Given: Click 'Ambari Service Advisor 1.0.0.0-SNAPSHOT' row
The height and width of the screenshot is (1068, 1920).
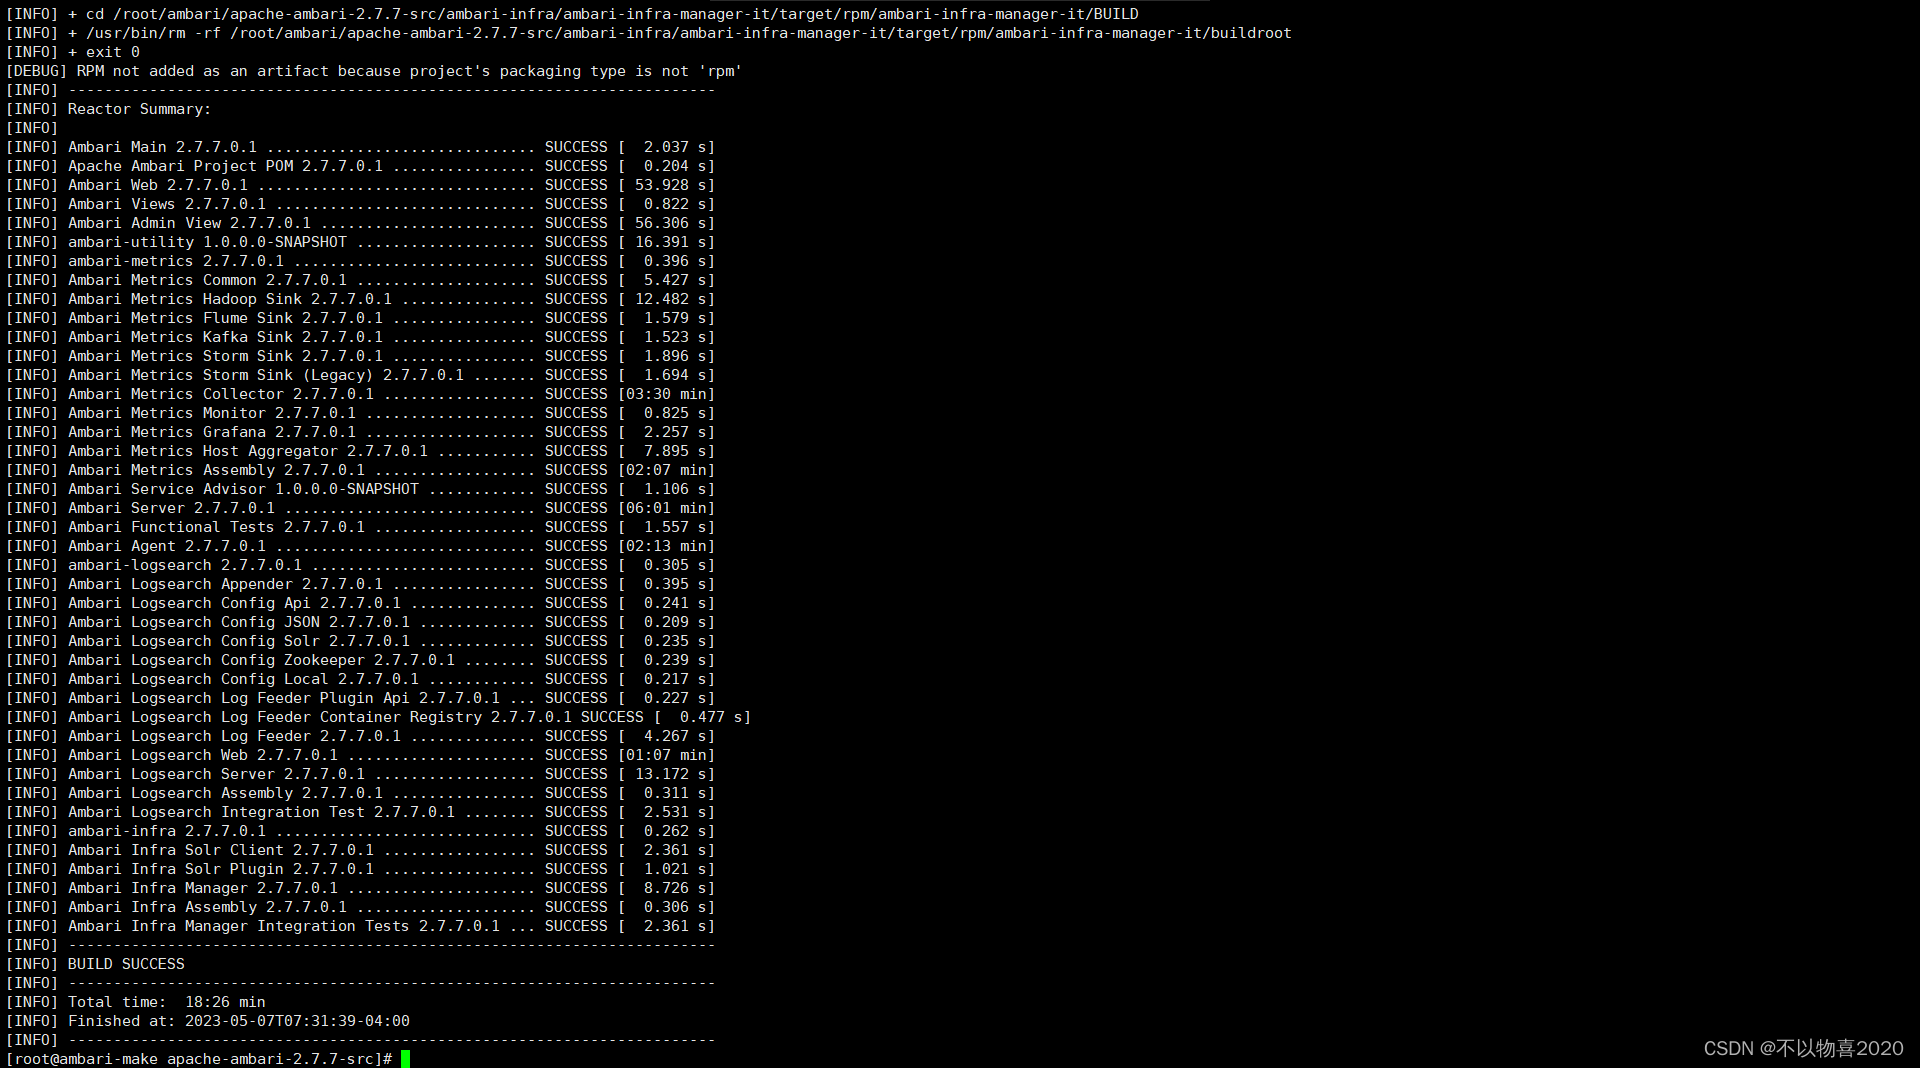Looking at the screenshot, I should click(x=361, y=489).
